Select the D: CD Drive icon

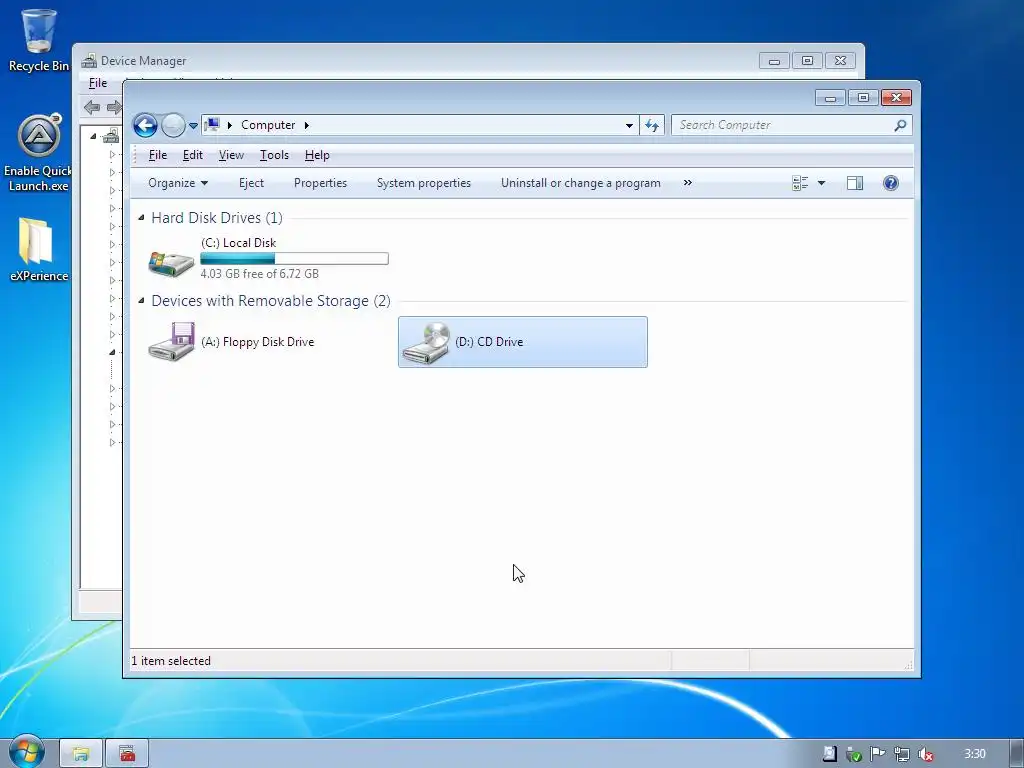(426, 343)
